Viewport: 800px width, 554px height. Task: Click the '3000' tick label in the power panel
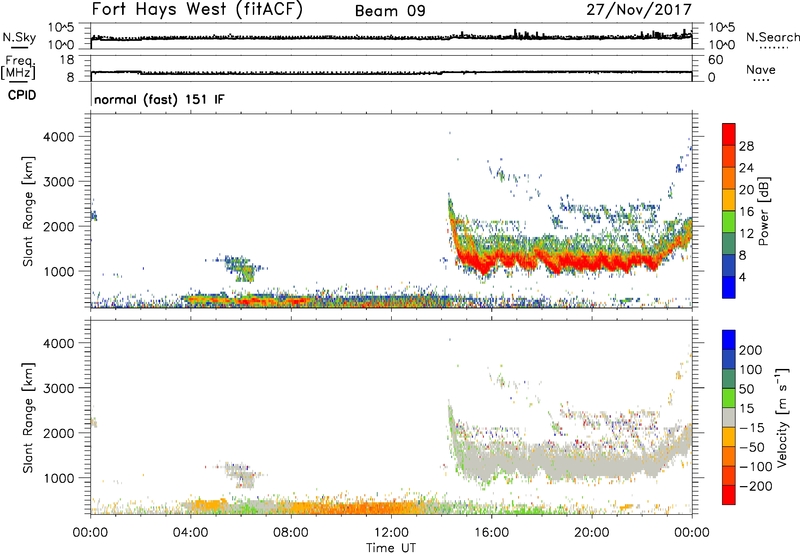click(59, 182)
